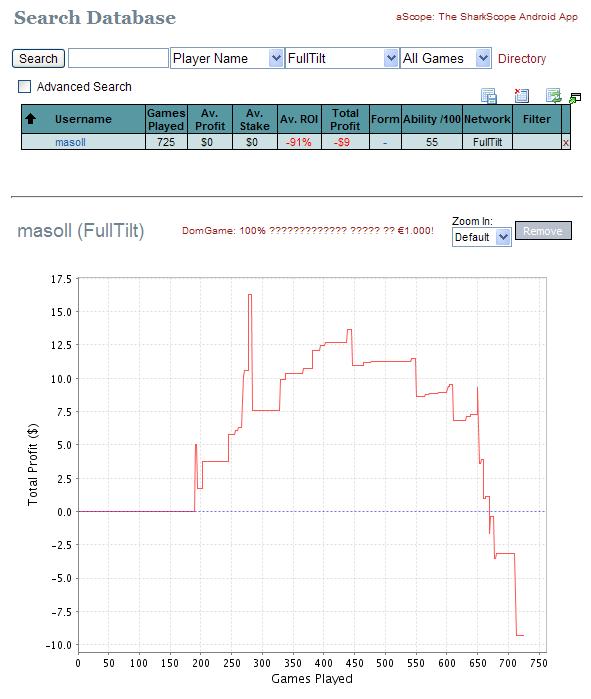Sort by the Network column header

pos(487,119)
